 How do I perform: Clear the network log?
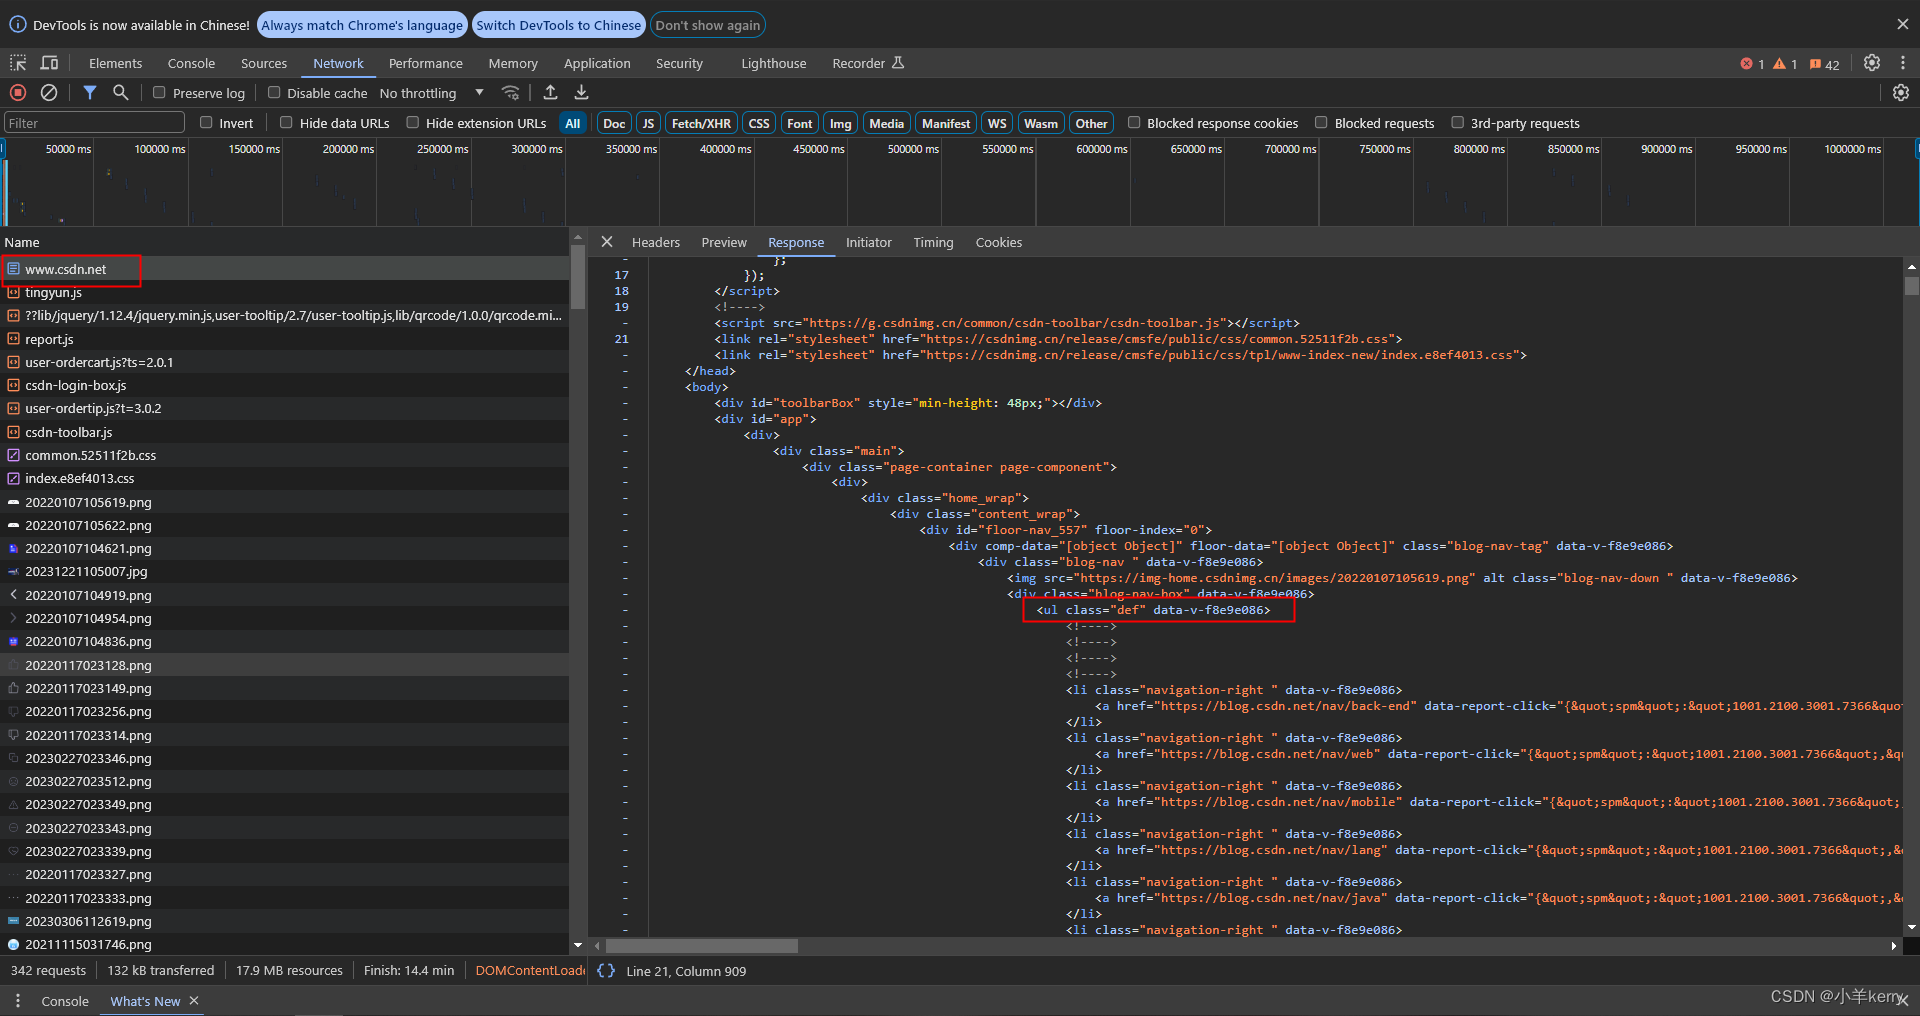pos(49,92)
